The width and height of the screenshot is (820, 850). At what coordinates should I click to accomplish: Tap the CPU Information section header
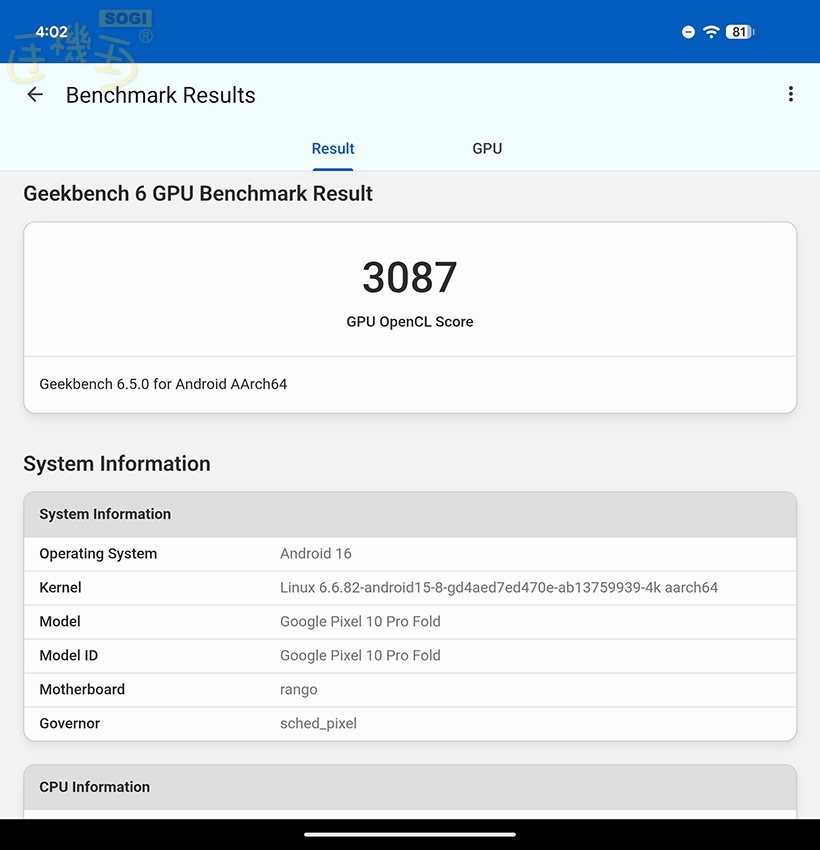pyautogui.click(x=409, y=787)
